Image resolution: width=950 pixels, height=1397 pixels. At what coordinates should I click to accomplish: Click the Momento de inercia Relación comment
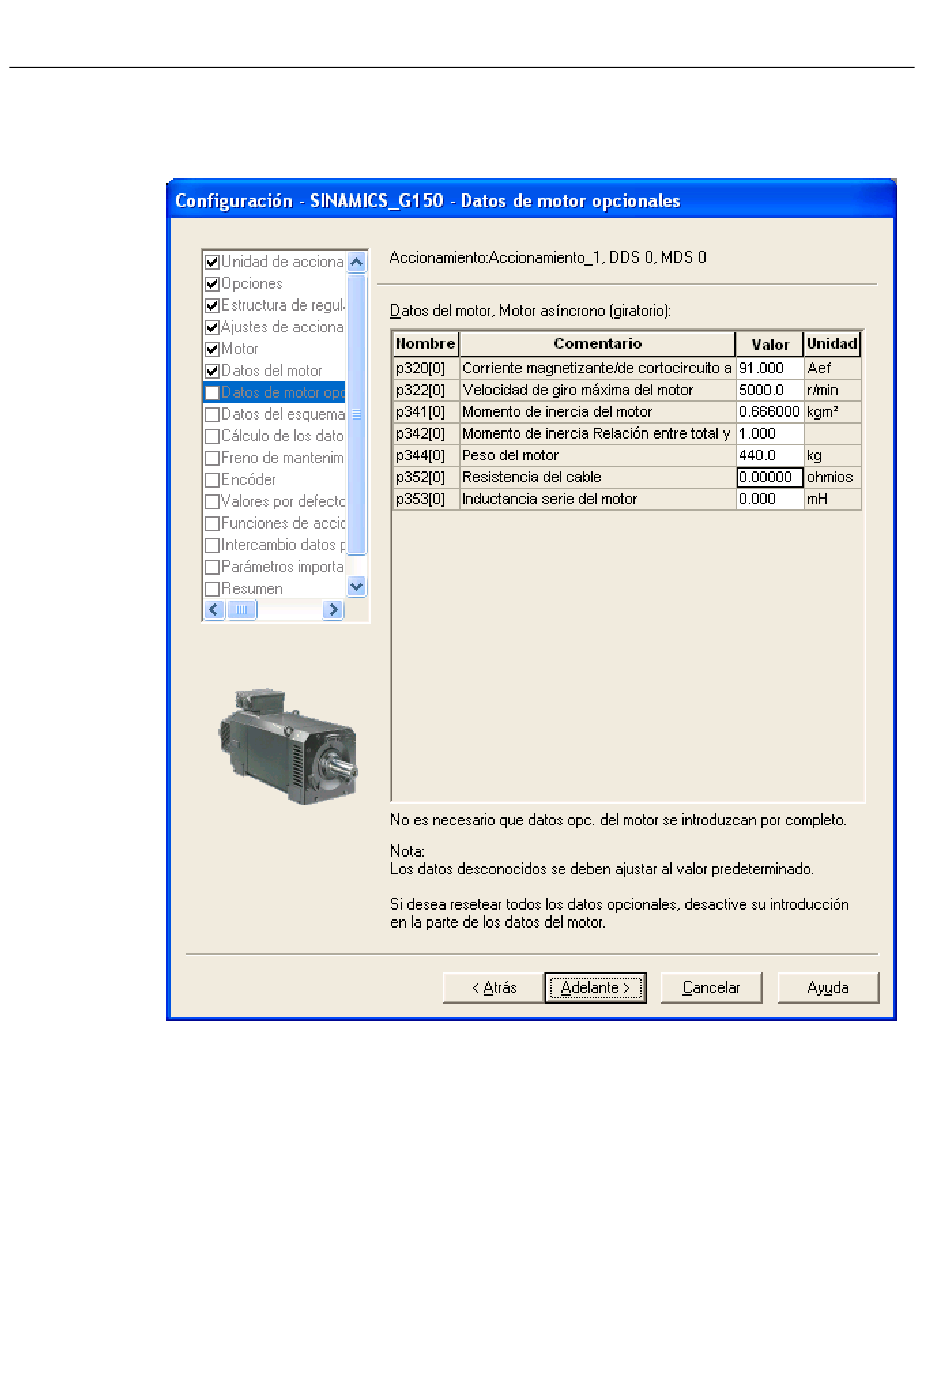click(x=598, y=434)
